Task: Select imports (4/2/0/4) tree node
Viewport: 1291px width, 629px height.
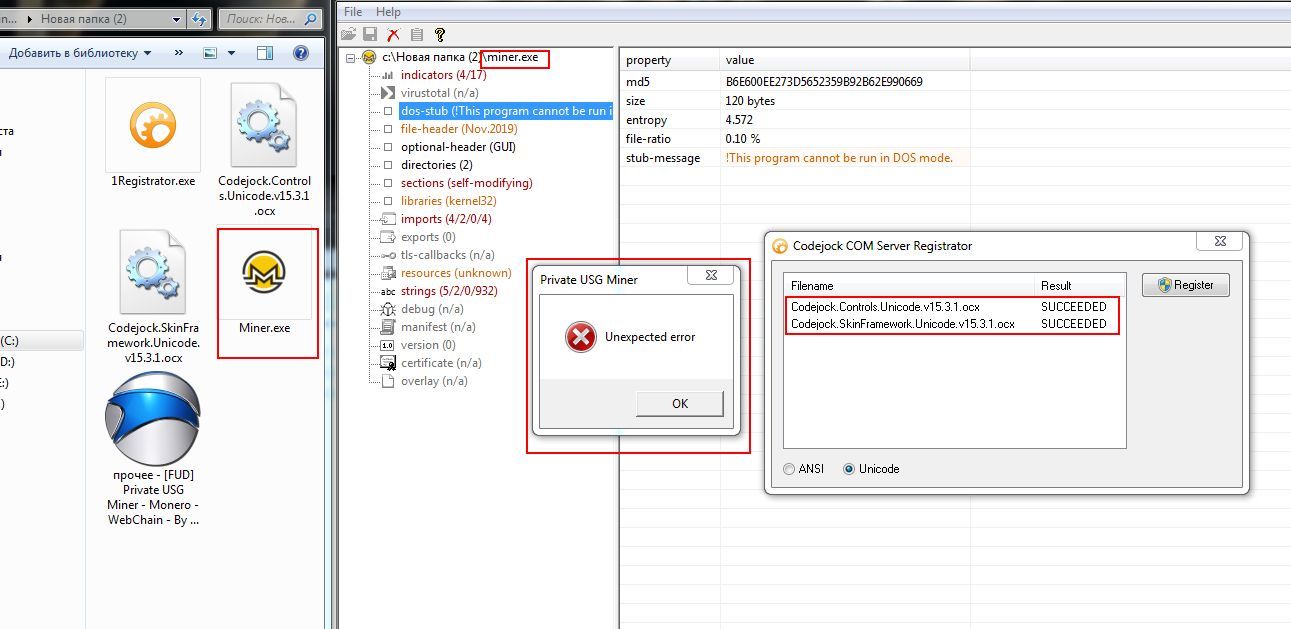Action: click(446, 219)
